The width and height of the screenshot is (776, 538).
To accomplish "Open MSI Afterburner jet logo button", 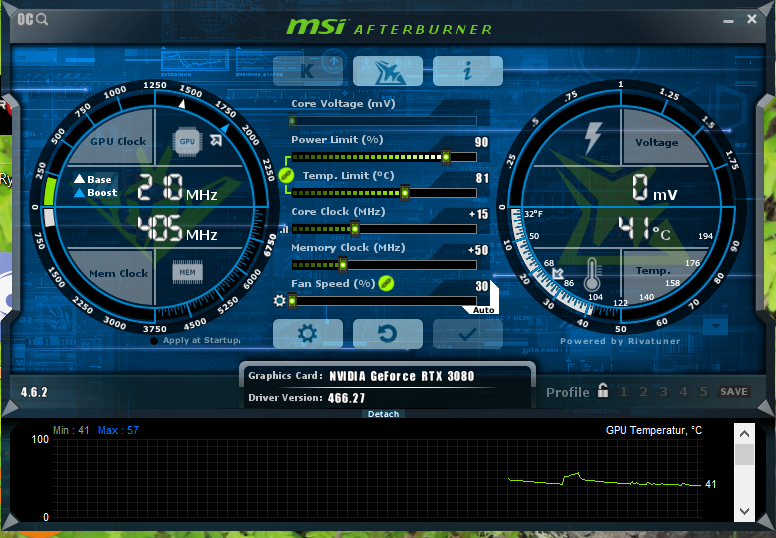I will click(388, 71).
